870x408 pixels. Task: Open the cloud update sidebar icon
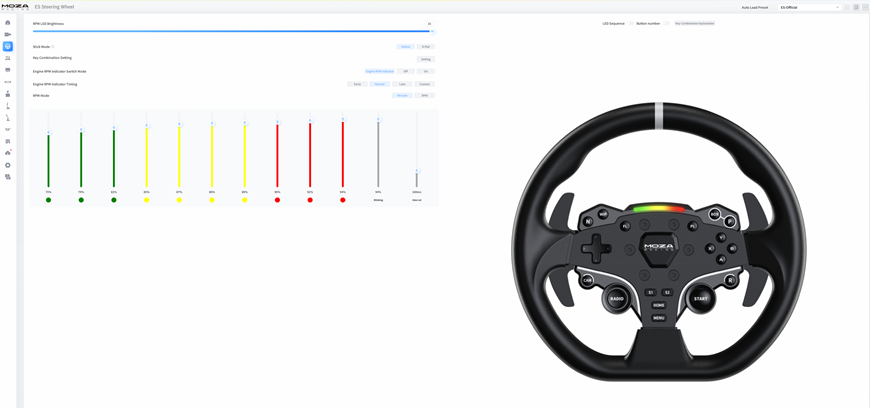(8, 153)
